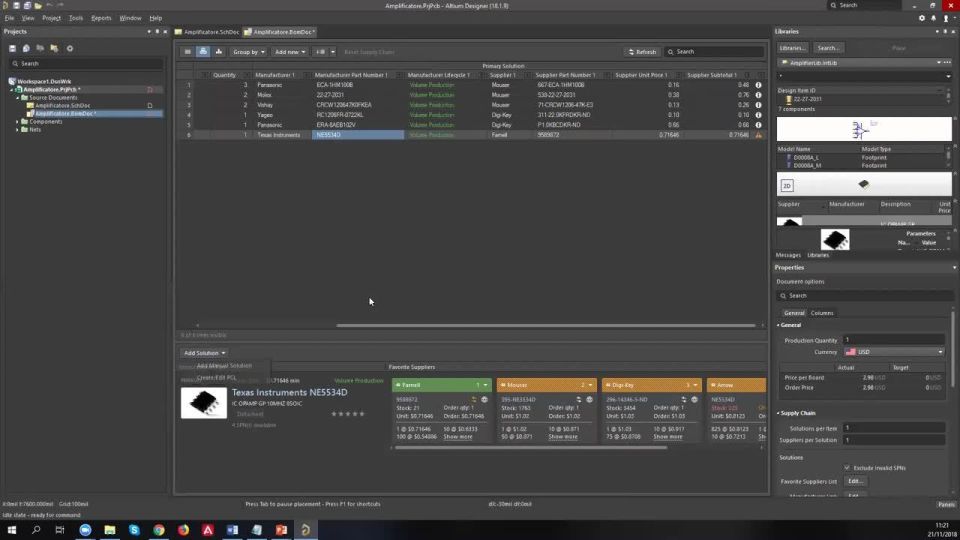Click the BOM table horizontal scrollbar

(546, 326)
